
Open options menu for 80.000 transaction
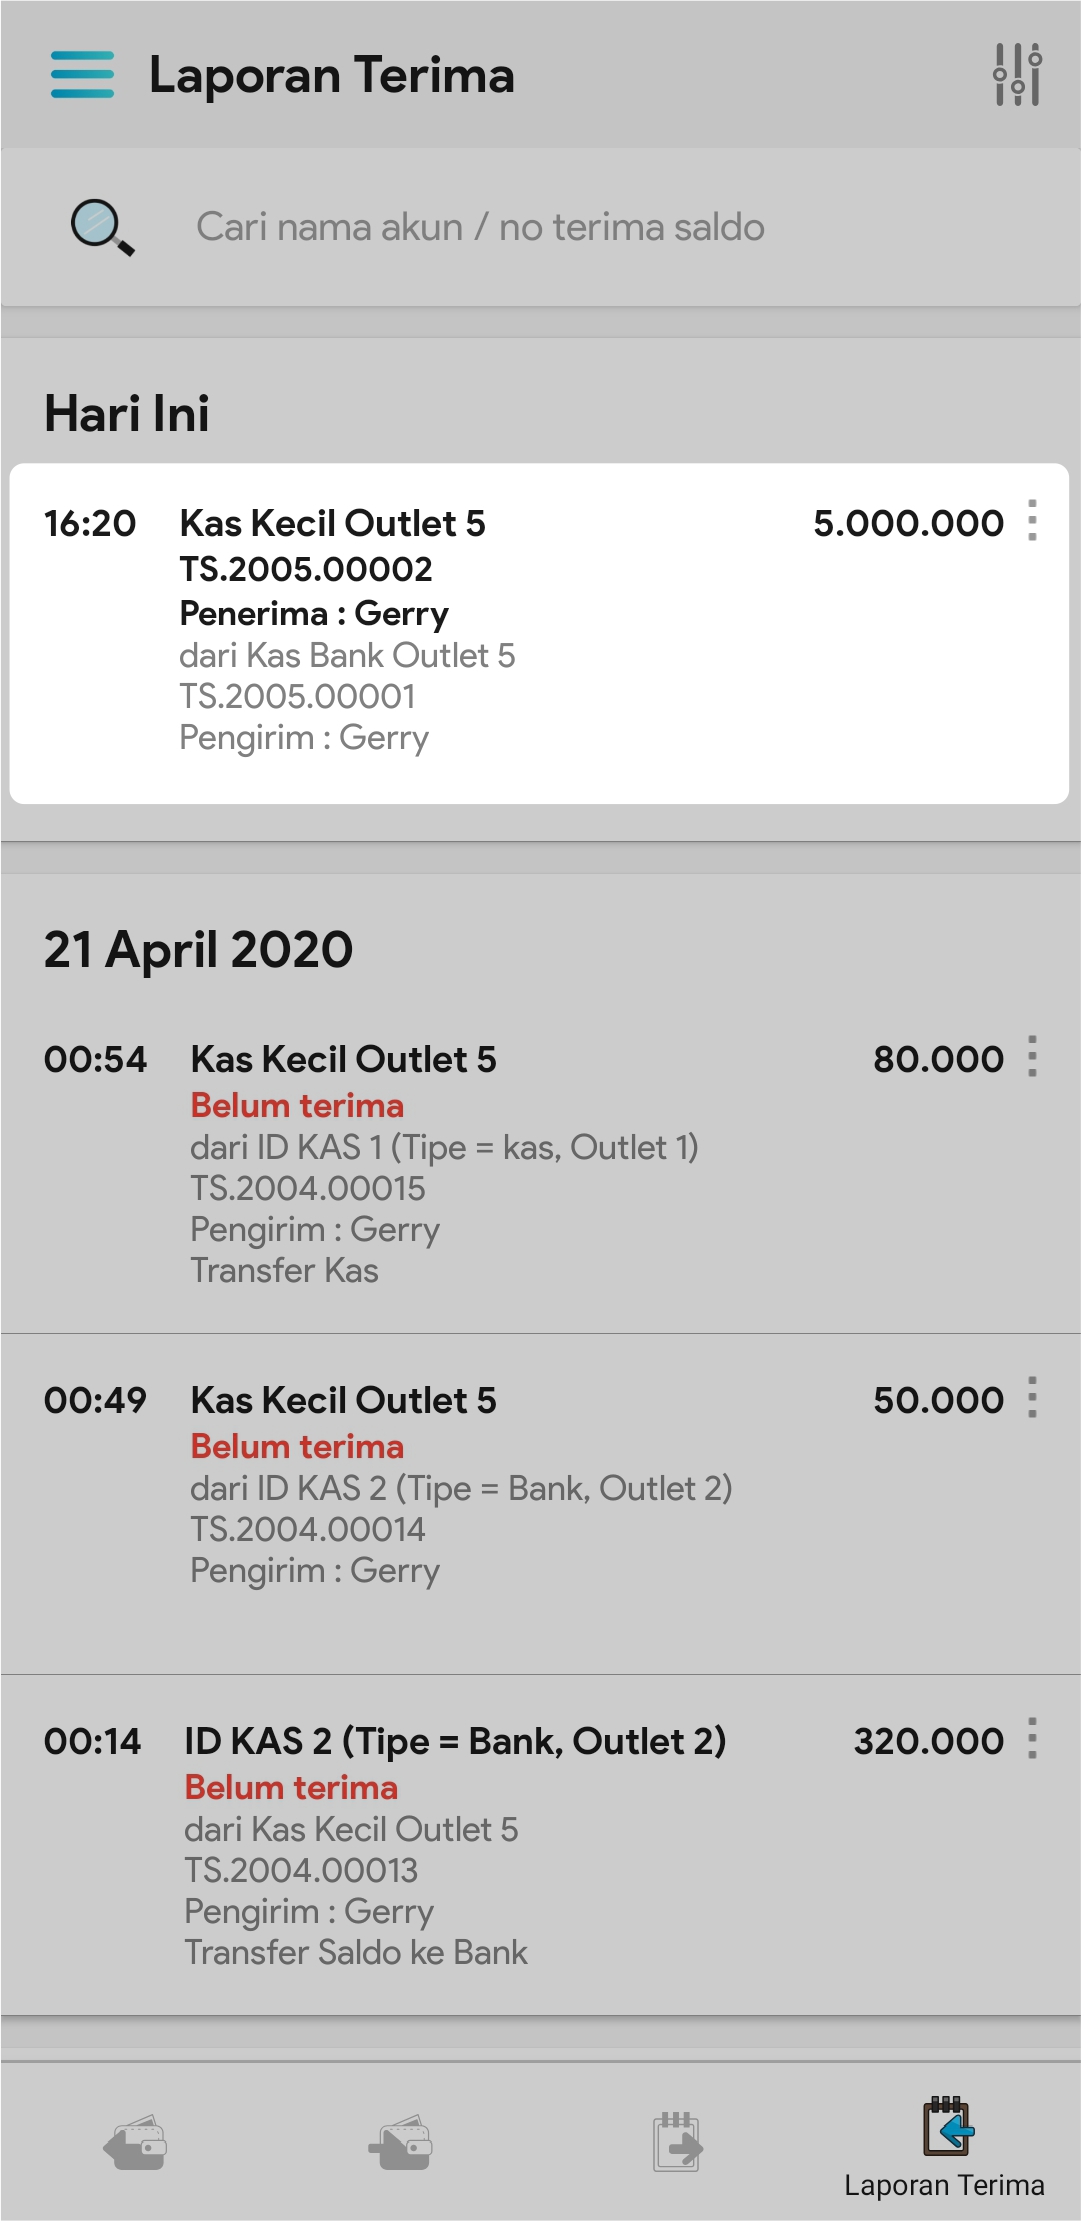(1032, 1057)
